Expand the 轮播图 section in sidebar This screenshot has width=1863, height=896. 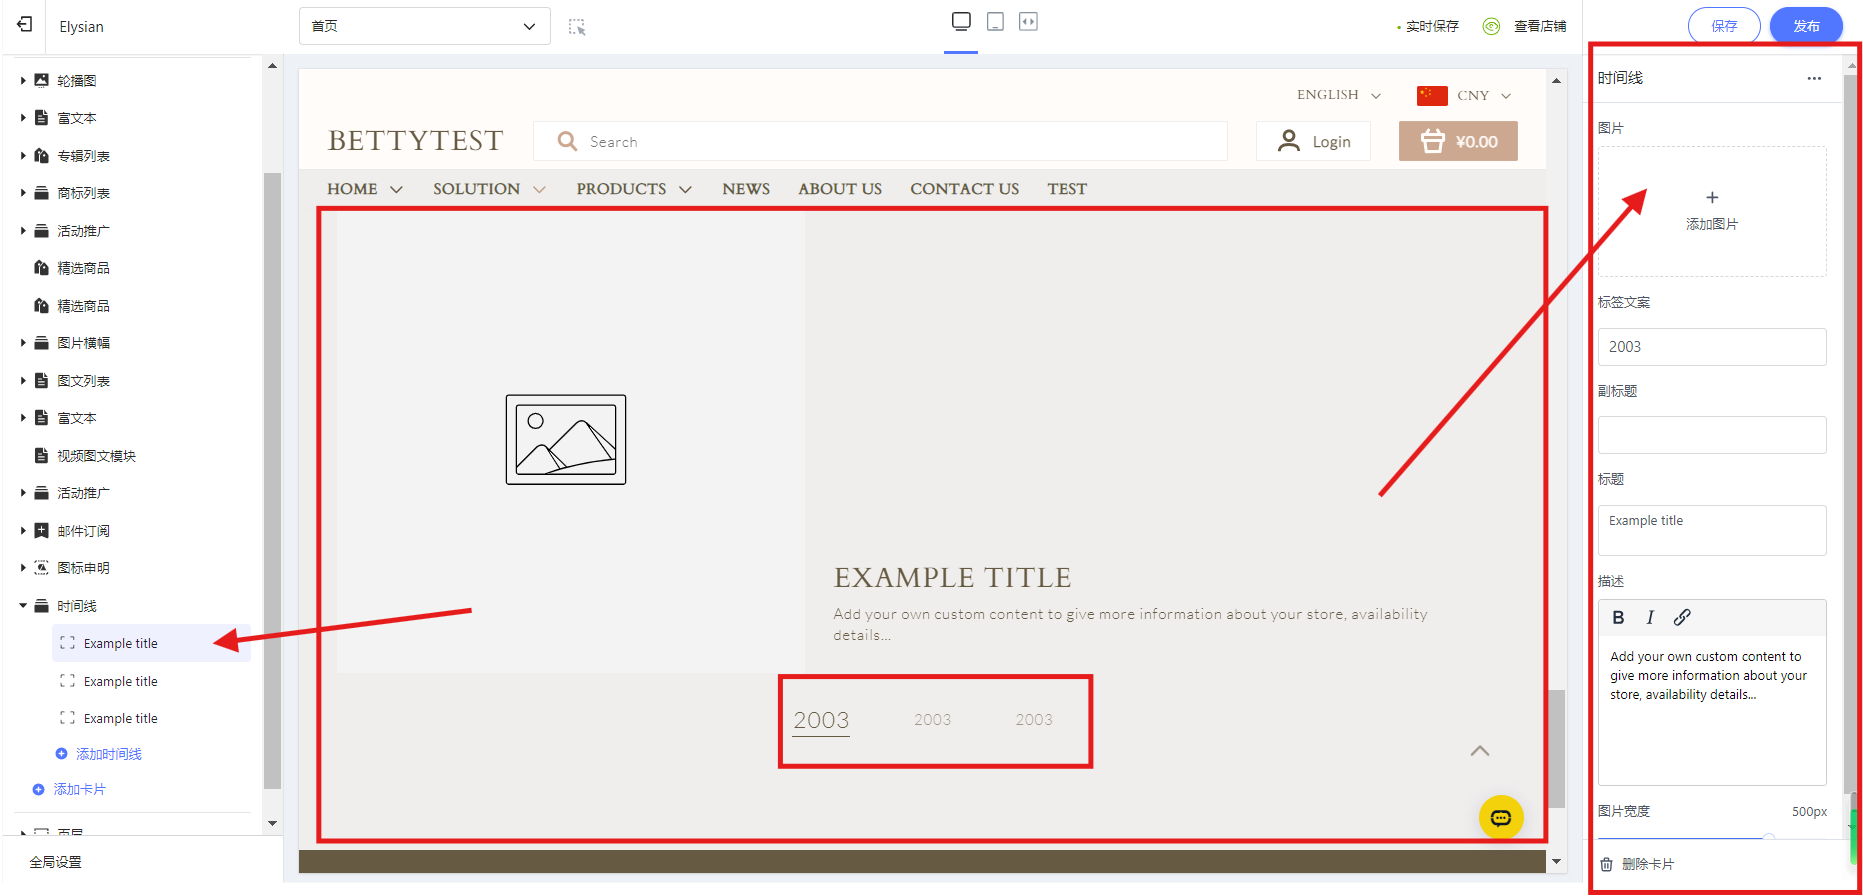[x=23, y=80]
